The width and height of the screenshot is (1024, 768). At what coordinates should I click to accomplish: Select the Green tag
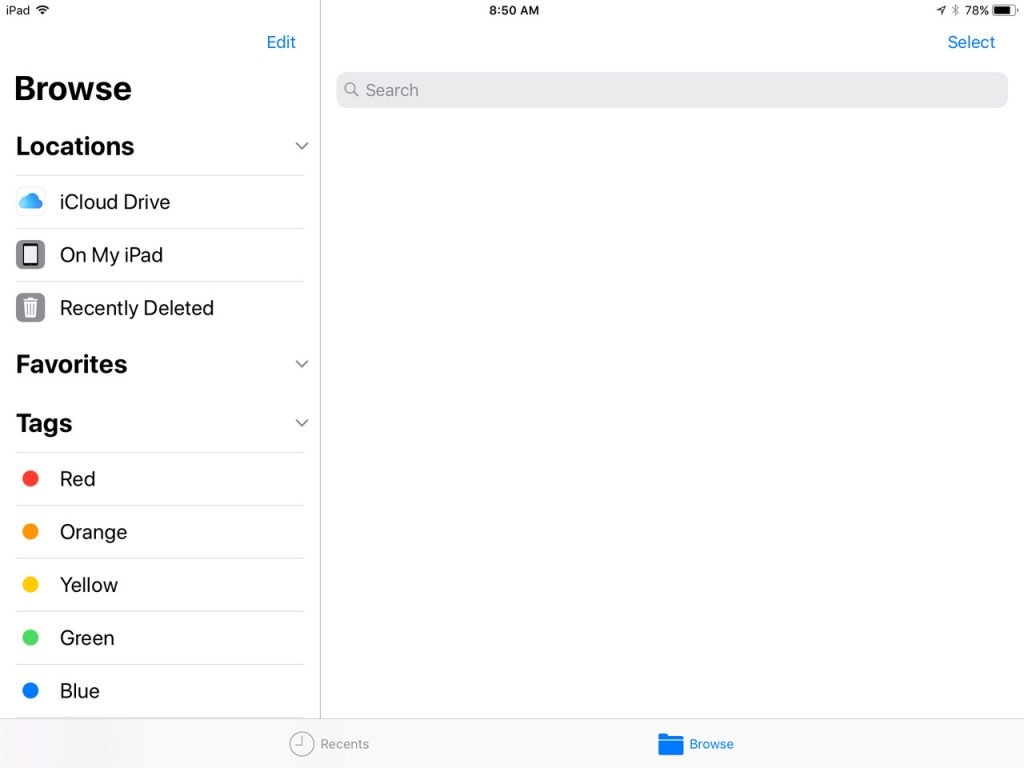pos(87,637)
